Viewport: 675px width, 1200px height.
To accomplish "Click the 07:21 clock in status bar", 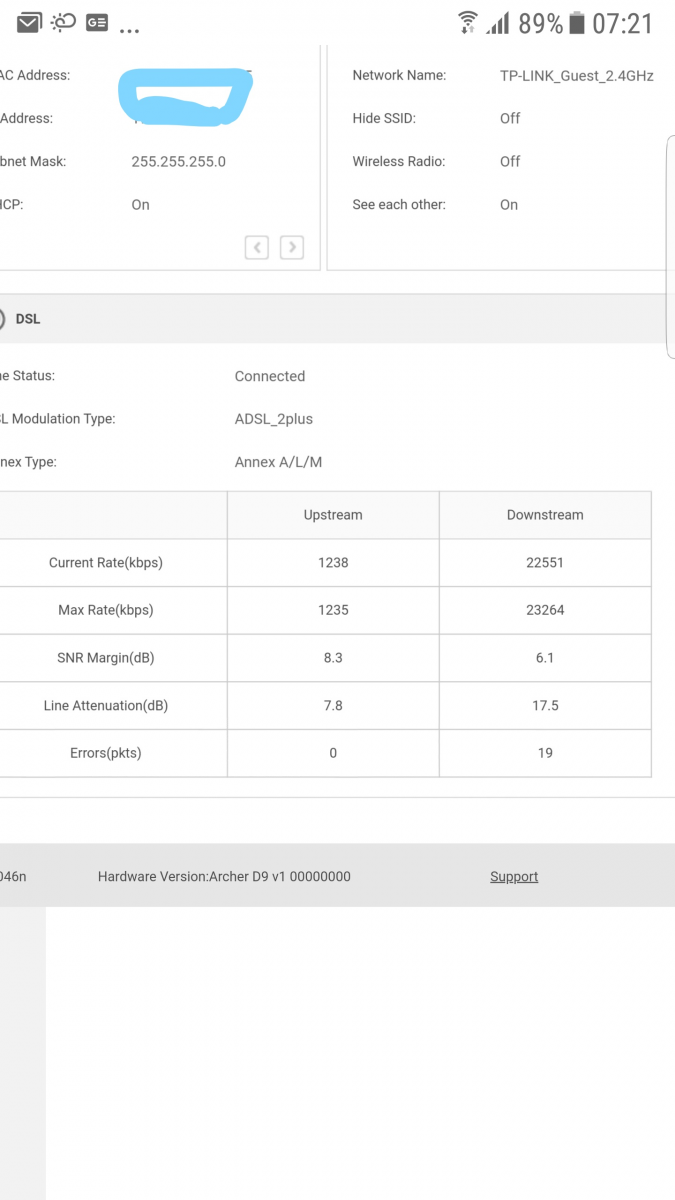I will pos(622,23).
